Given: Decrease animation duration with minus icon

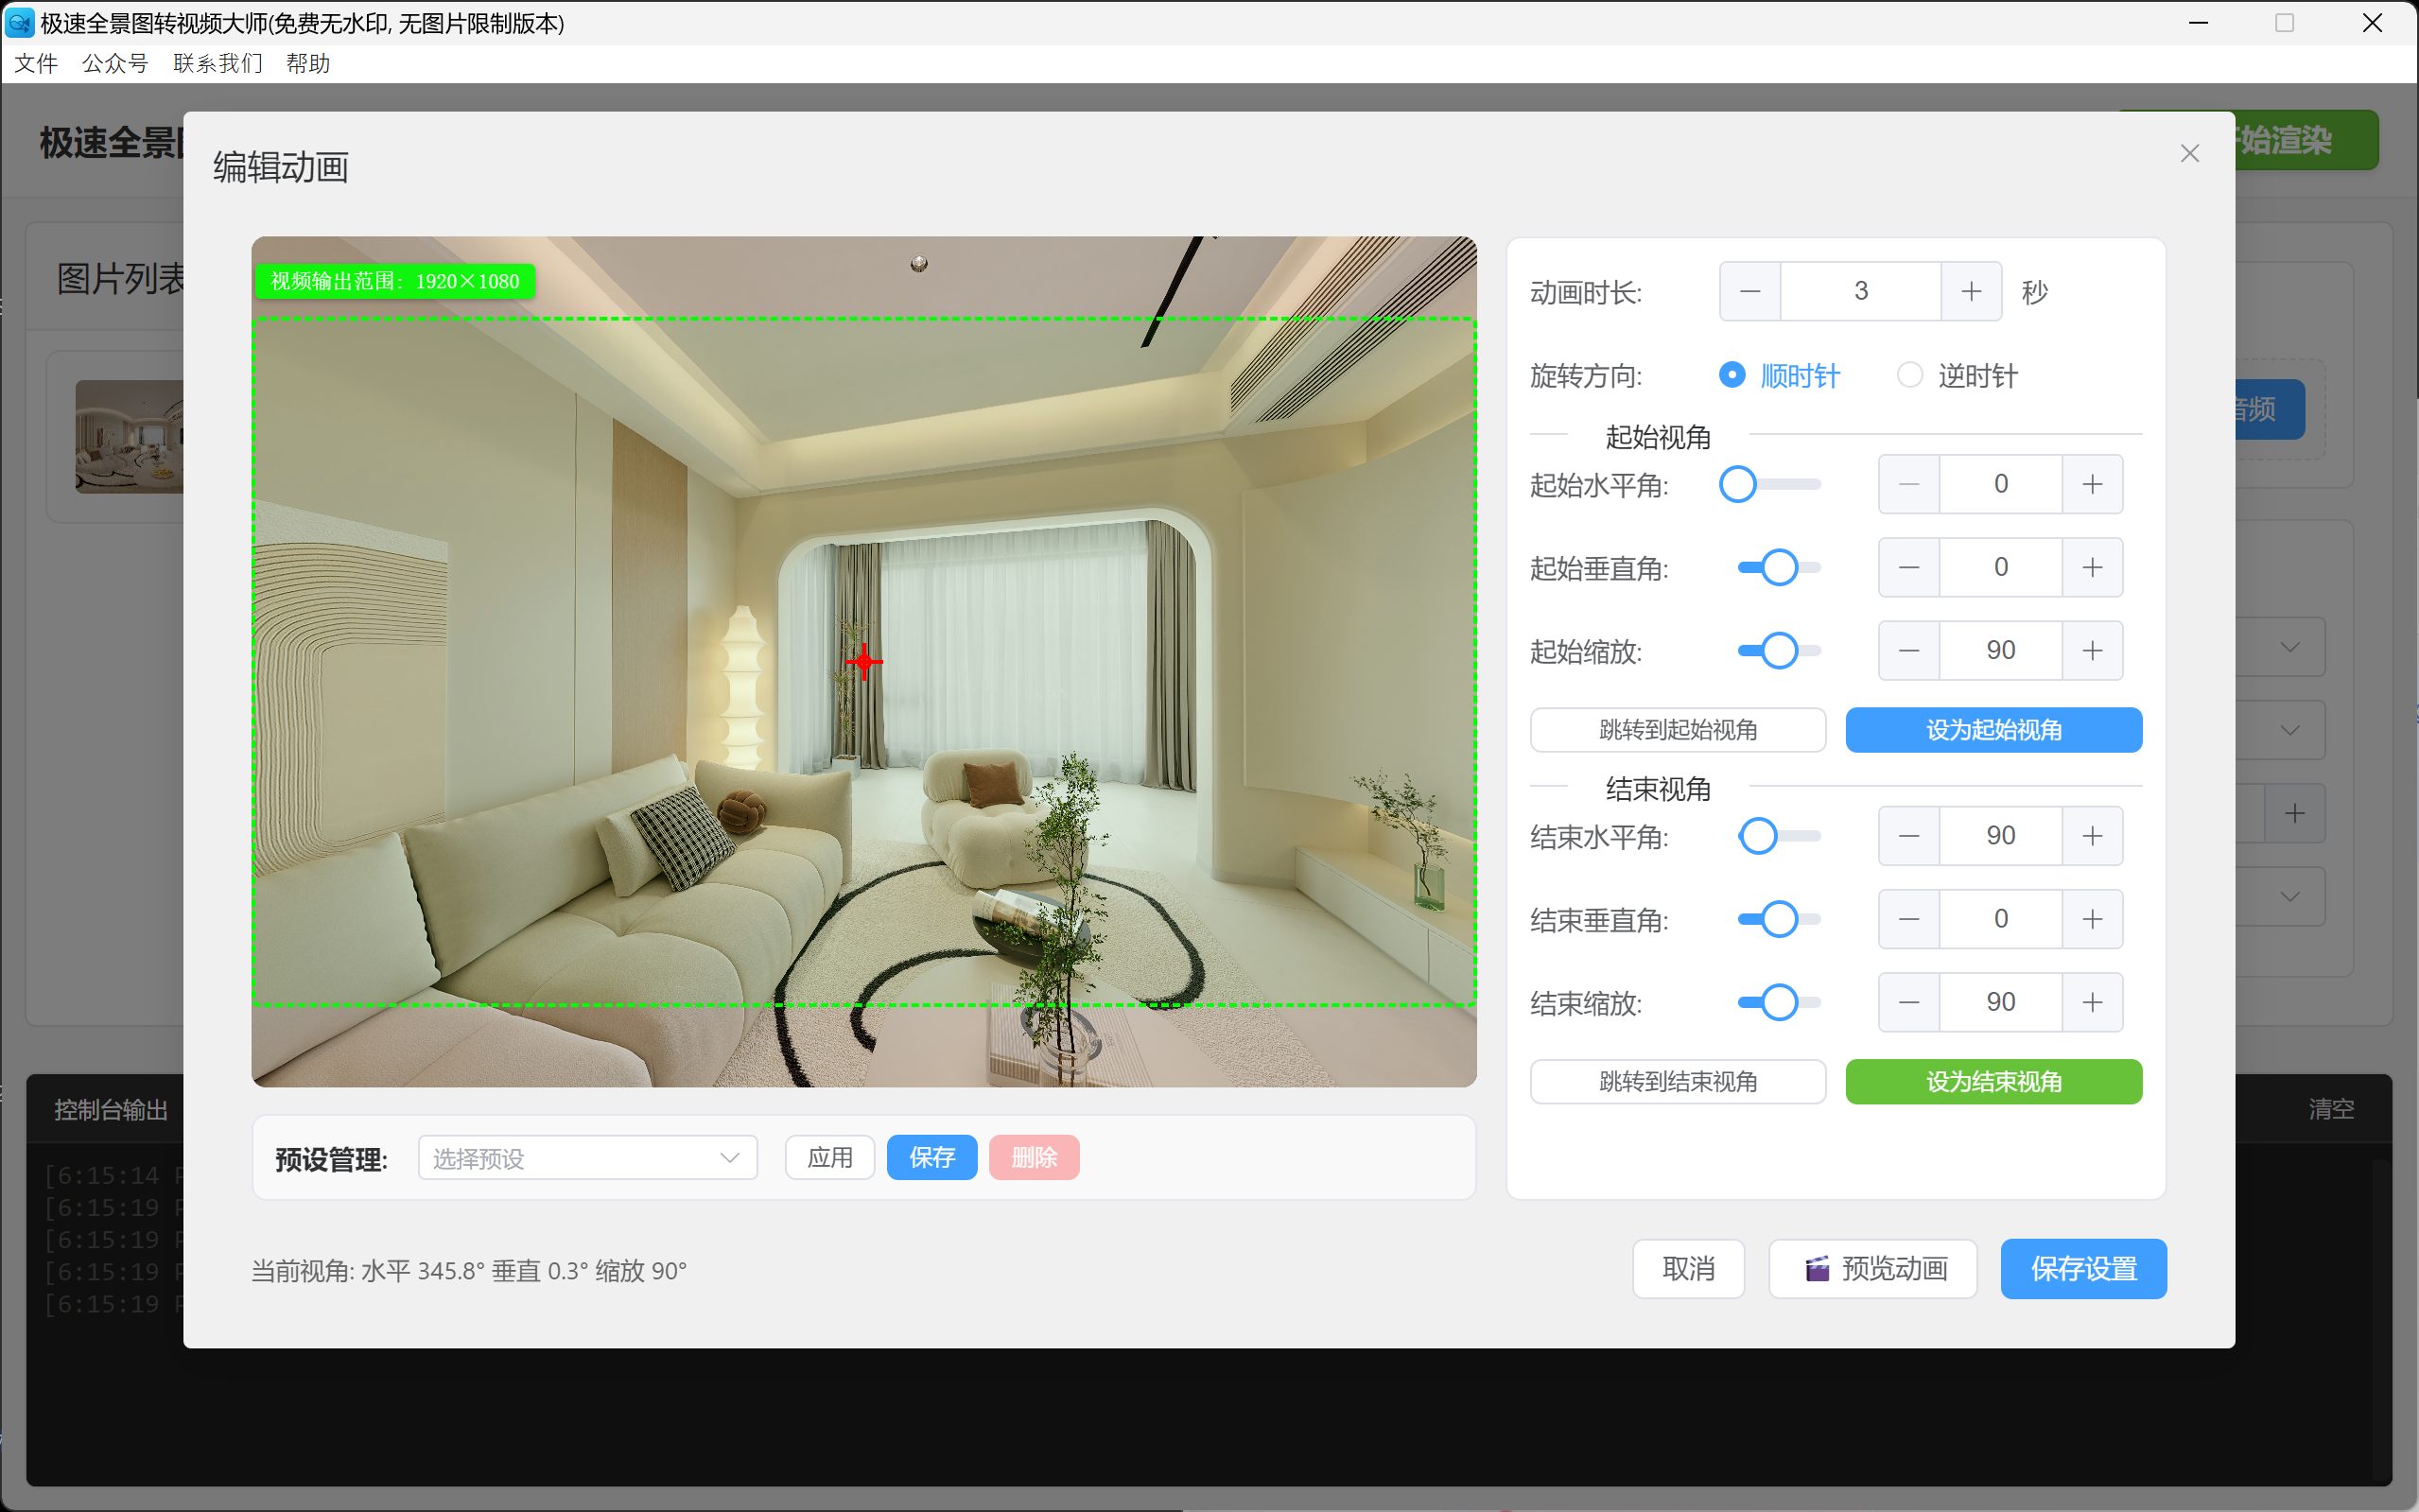Looking at the screenshot, I should tap(1749, 291).
